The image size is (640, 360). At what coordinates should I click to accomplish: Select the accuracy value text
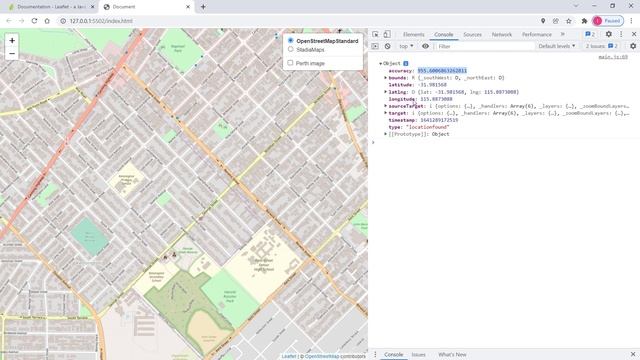point(442,71)
